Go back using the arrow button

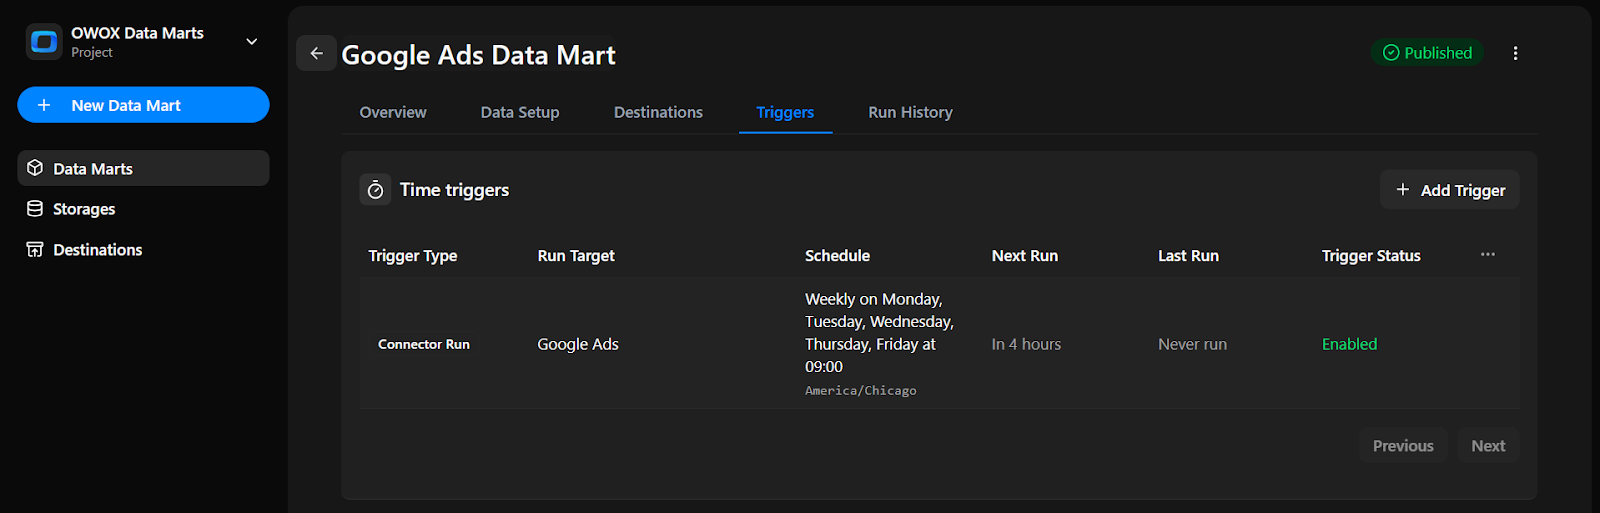pyautogui.click(x=316, y=53)
